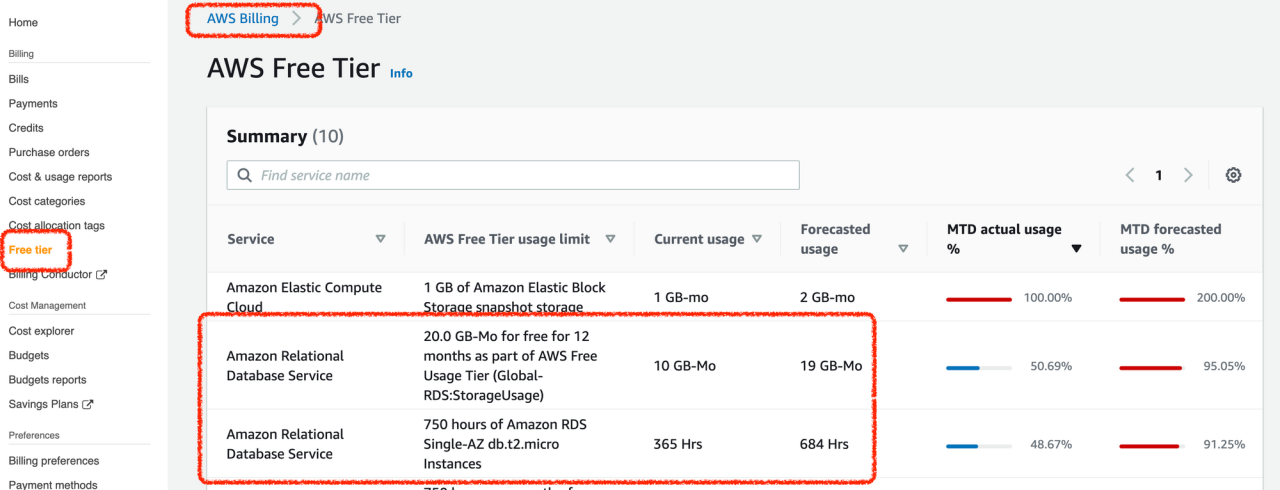Click Savings Plans external link icon

pyautogui.click(x=88, y=404)
